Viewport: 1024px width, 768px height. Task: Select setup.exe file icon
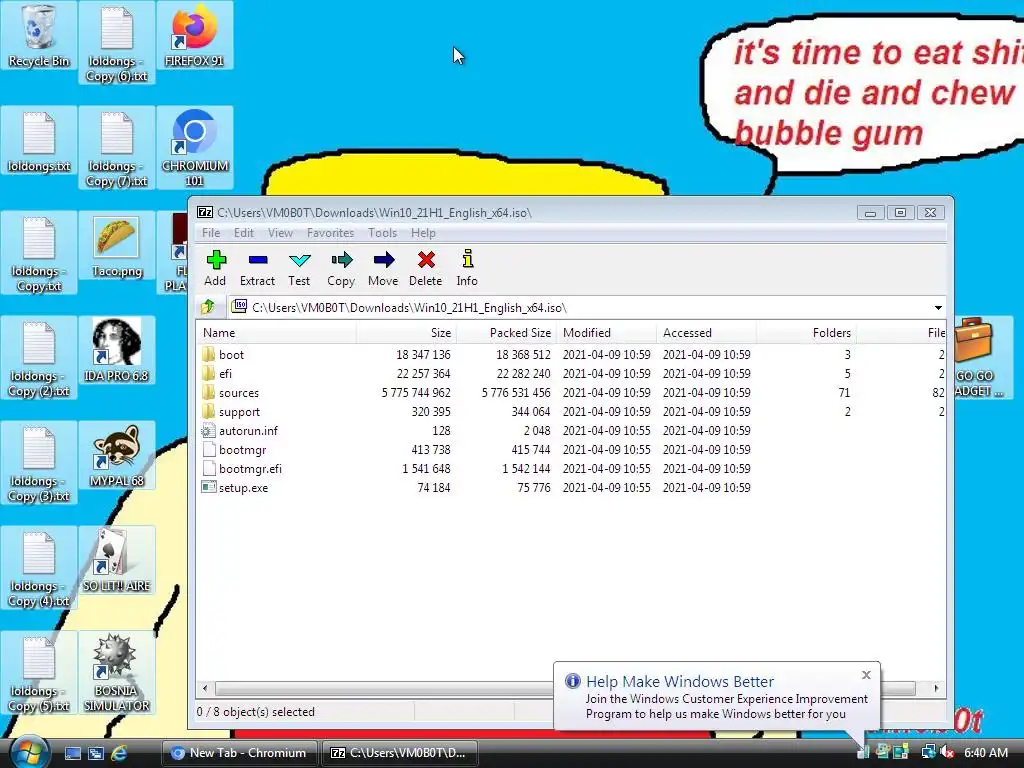208,487
